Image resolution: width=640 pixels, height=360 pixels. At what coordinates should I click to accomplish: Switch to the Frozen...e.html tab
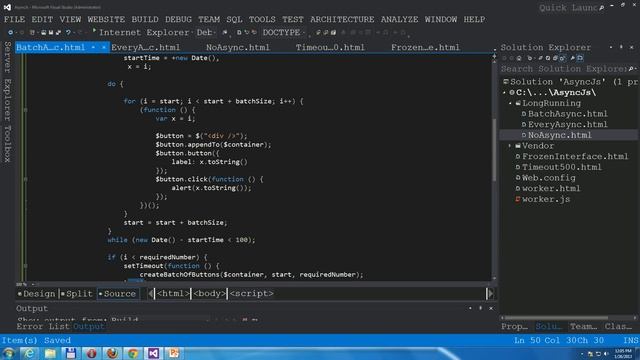pyautogui.click(x=425, y=47)
